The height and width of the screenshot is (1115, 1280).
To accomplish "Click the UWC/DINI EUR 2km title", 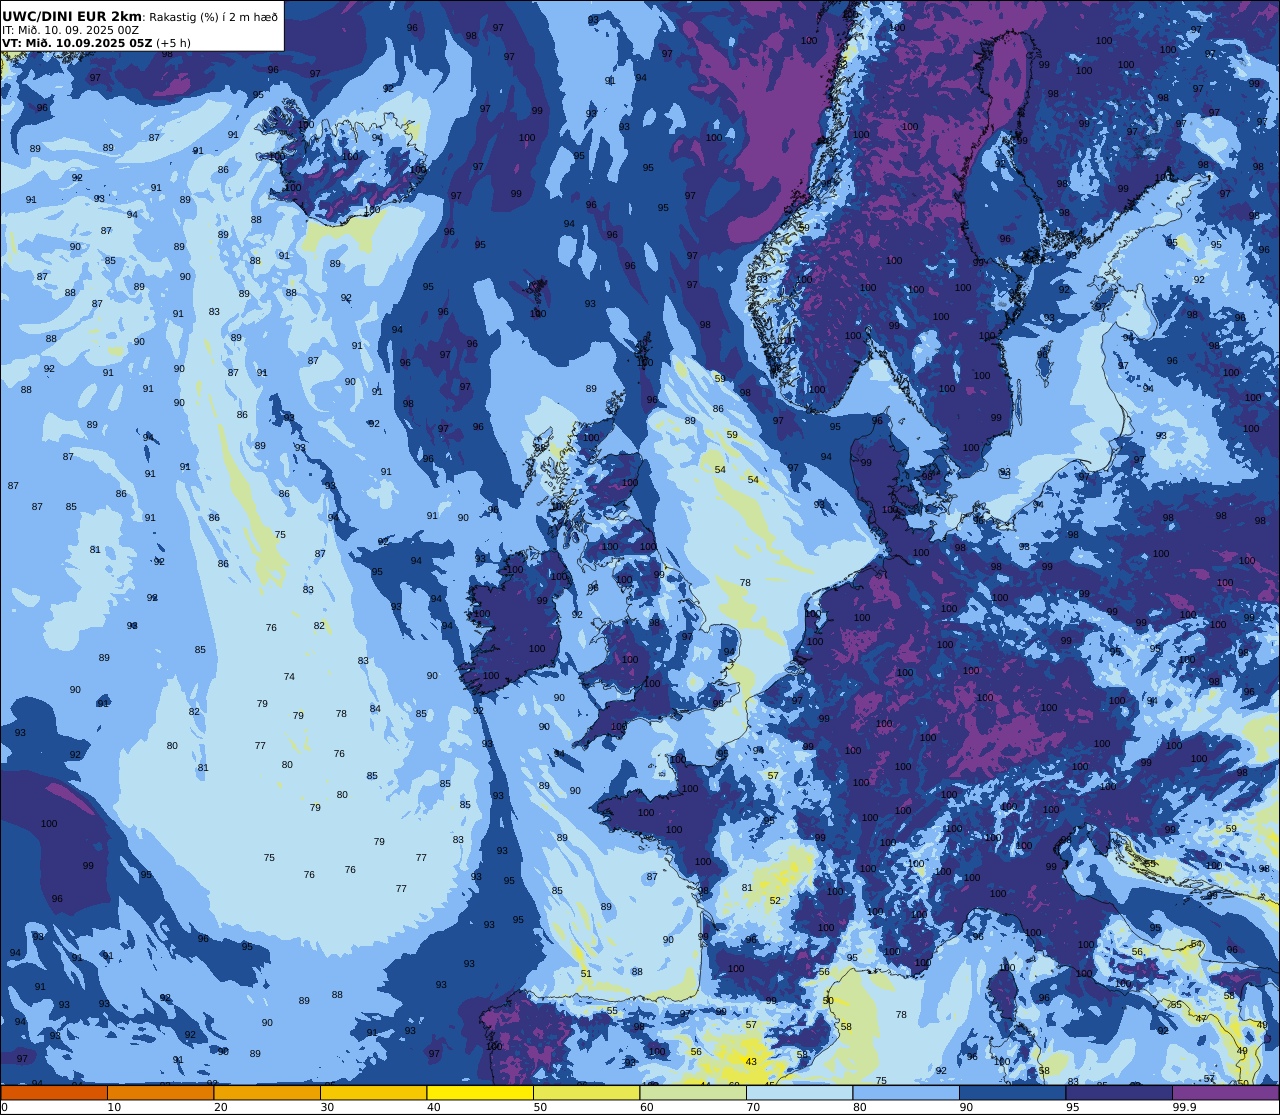I will pyautogui.click(x=72, y=16).
